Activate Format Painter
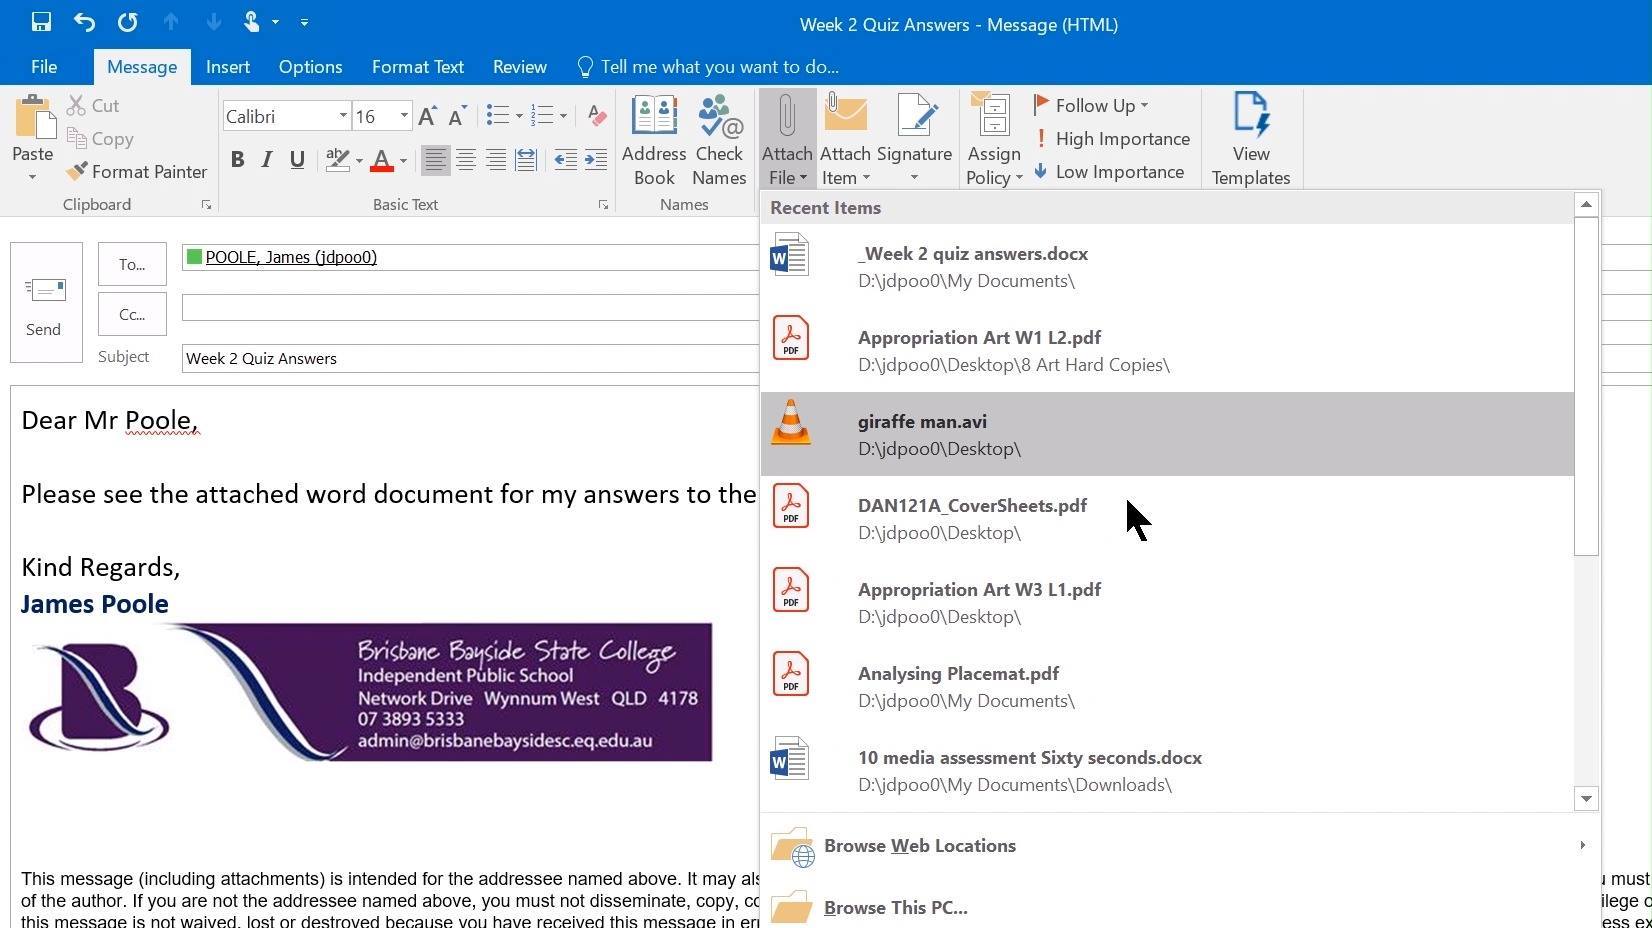1652x928 pixels. 137,172
